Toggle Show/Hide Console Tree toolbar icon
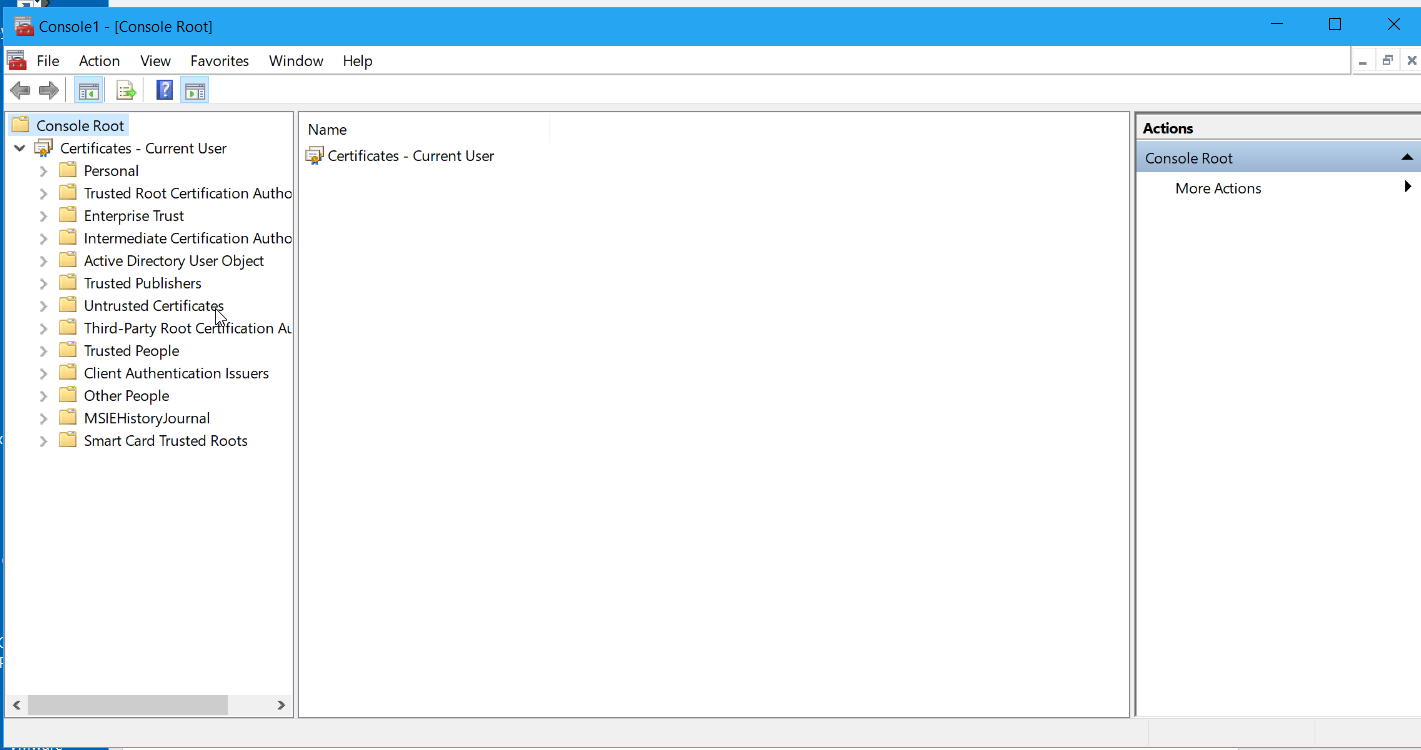 tap(89, 91)
